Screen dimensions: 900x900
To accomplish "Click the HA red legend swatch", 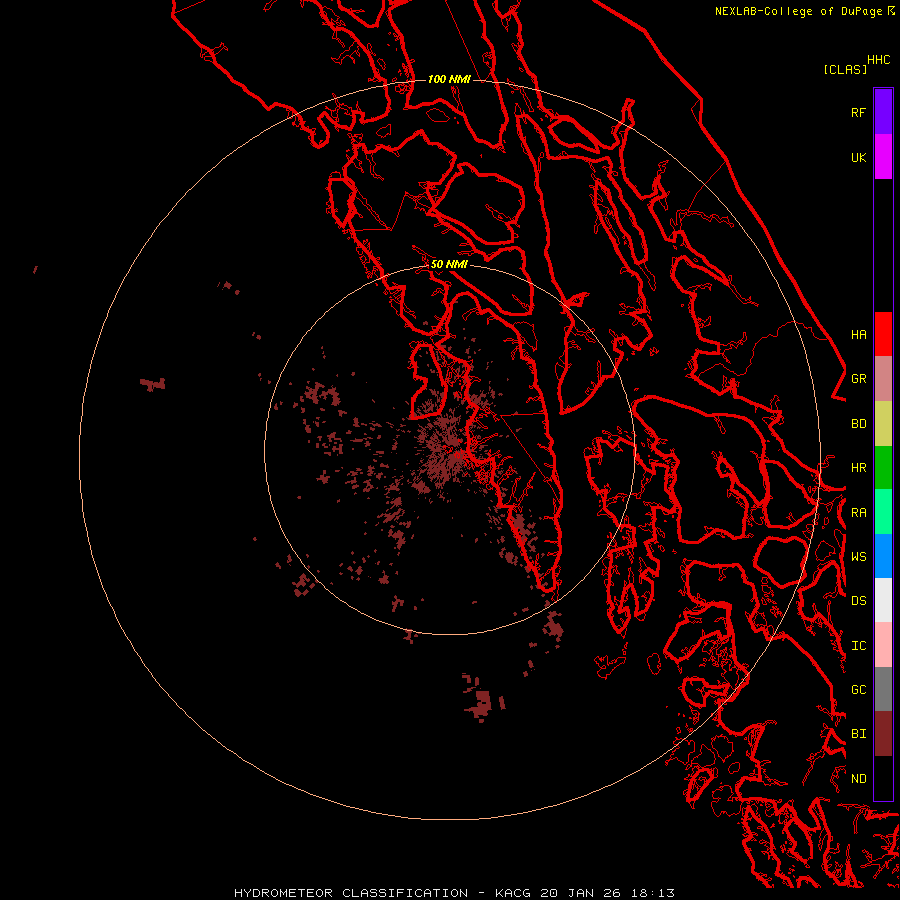I will (x=883, y=334).
